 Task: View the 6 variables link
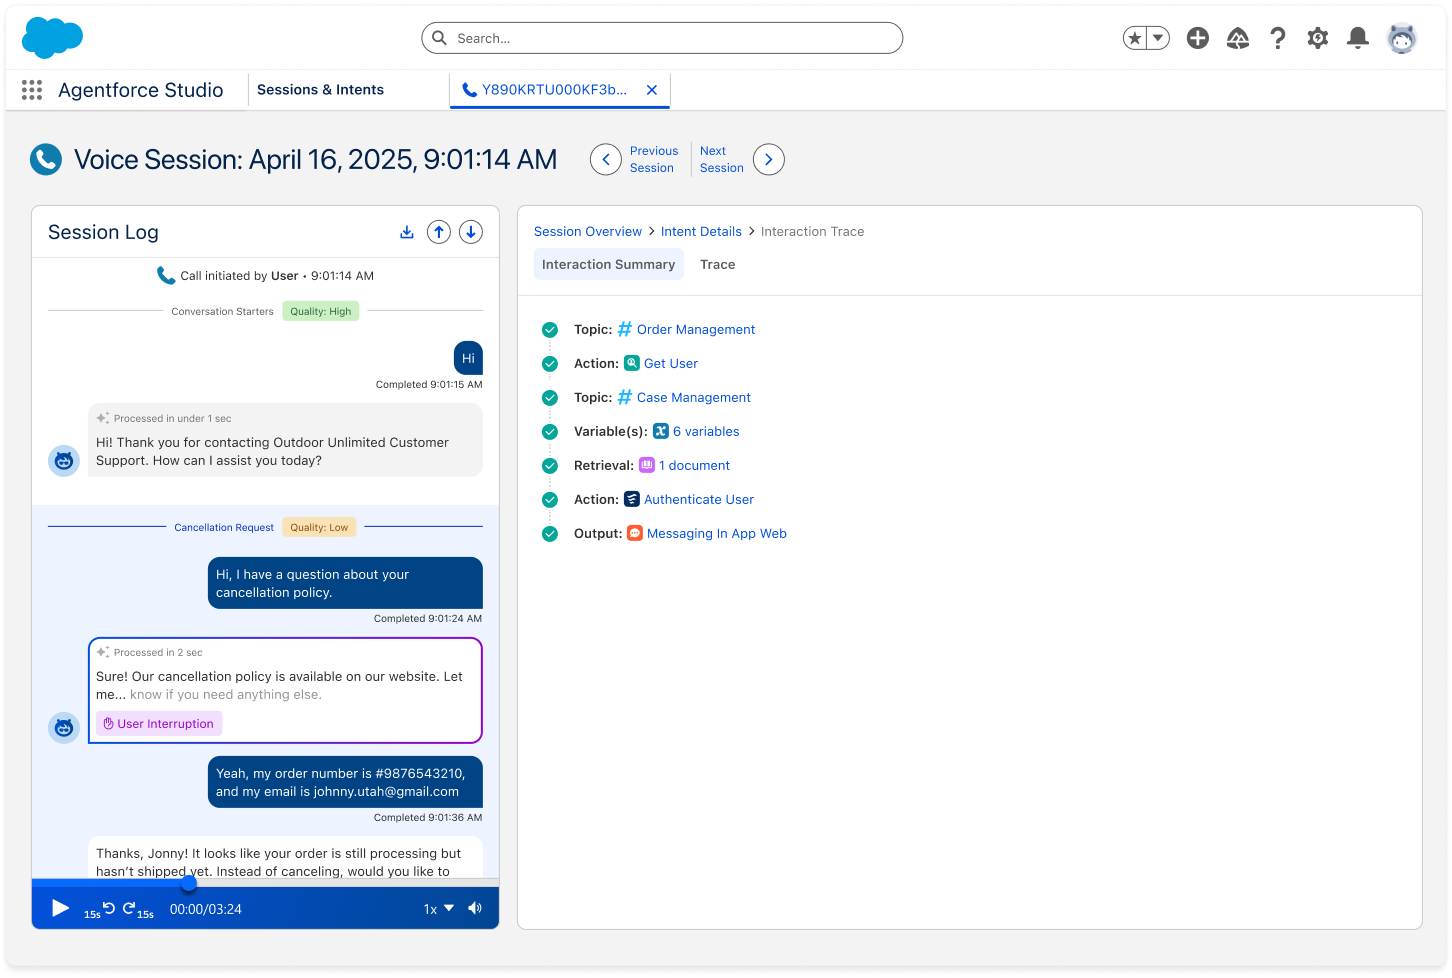706,431
